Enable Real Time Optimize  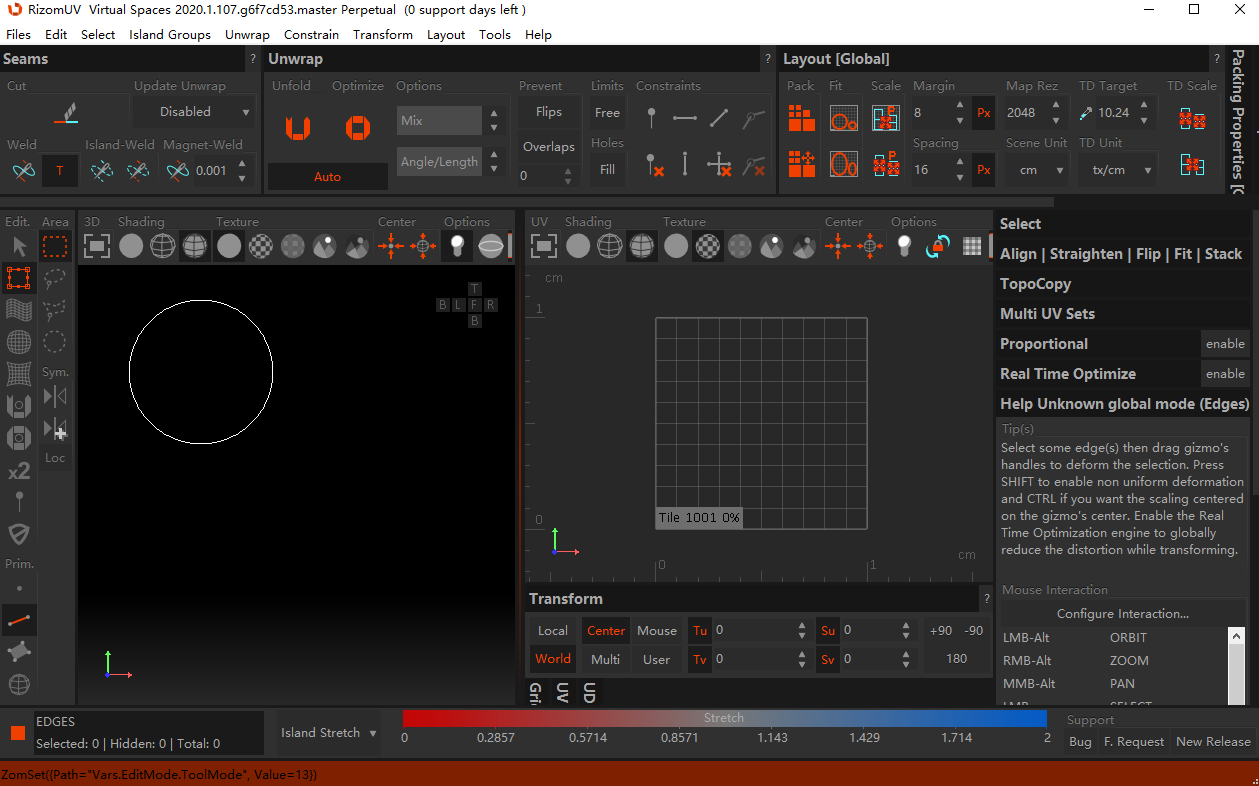click(x=1225, y=374)
